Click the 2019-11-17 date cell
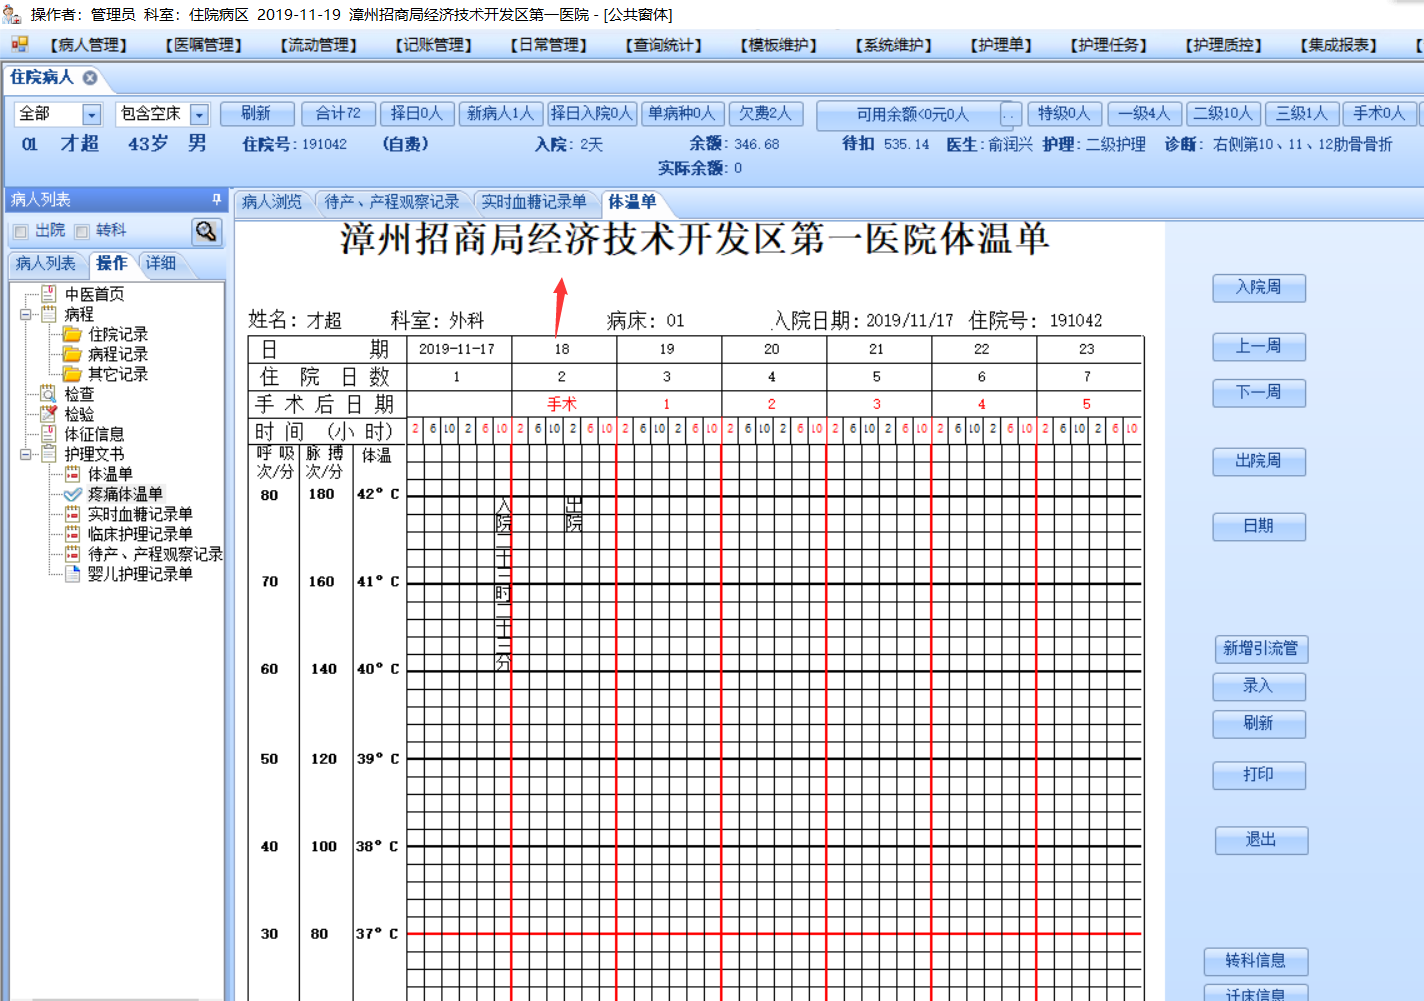Image resolution: width=1424 pixels, height=1001 pixels. (457, 349)
